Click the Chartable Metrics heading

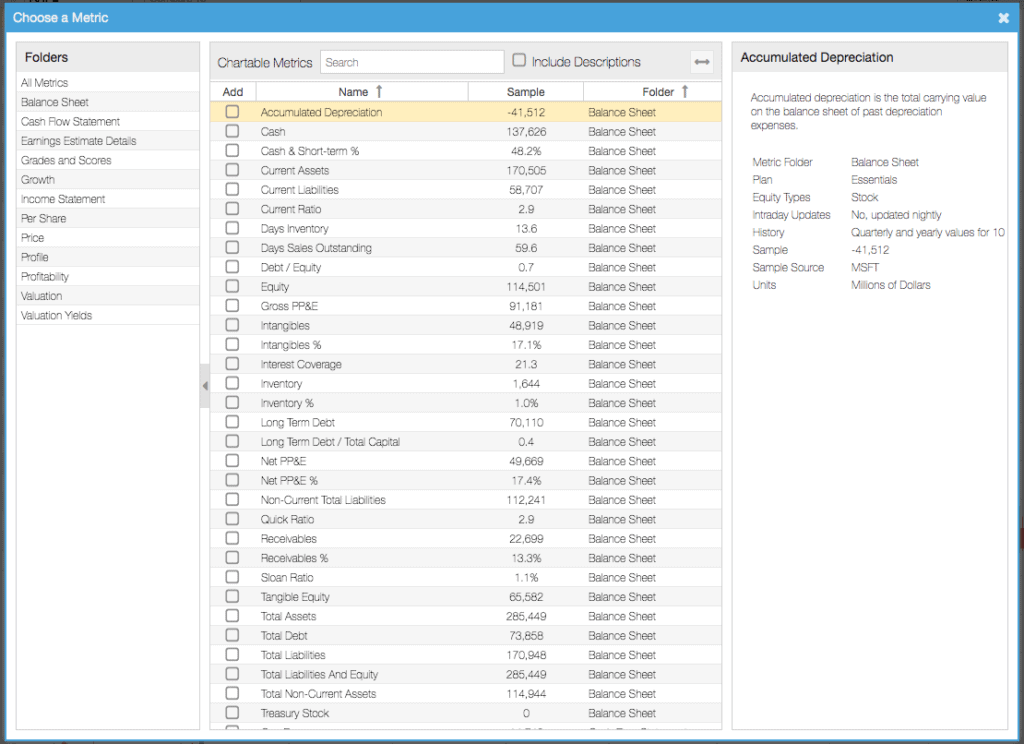coord(264,63)
